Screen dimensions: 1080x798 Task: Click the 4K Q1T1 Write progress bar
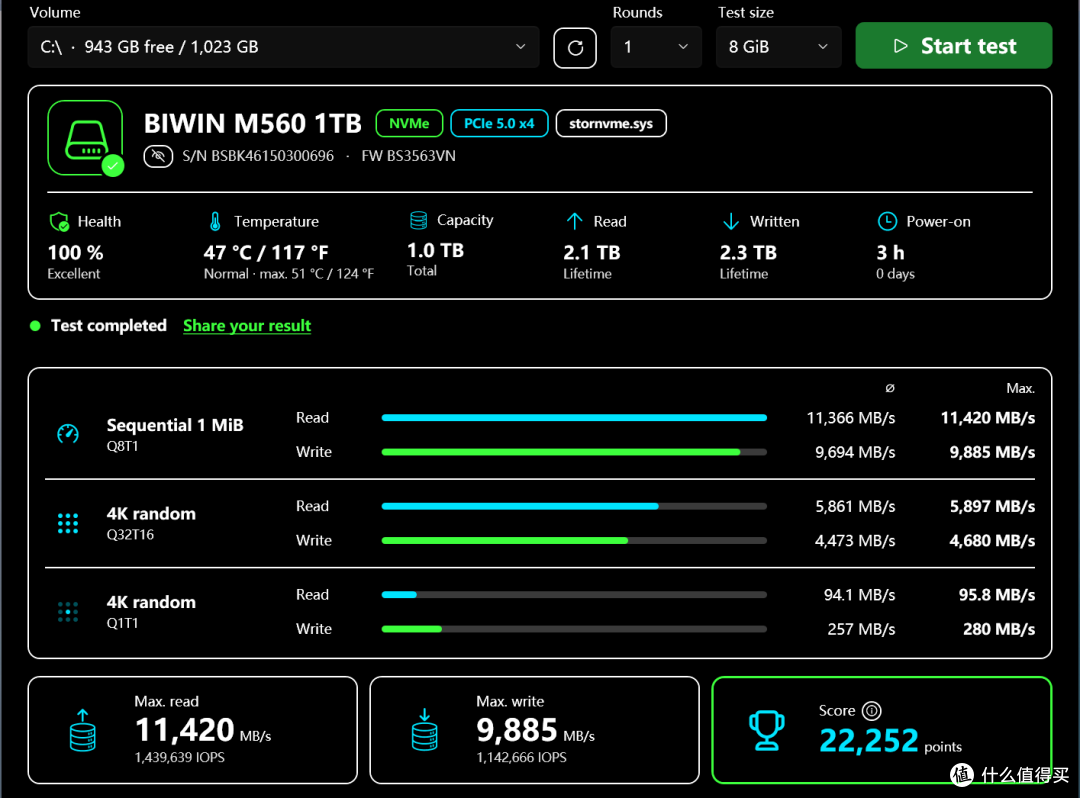574,629
